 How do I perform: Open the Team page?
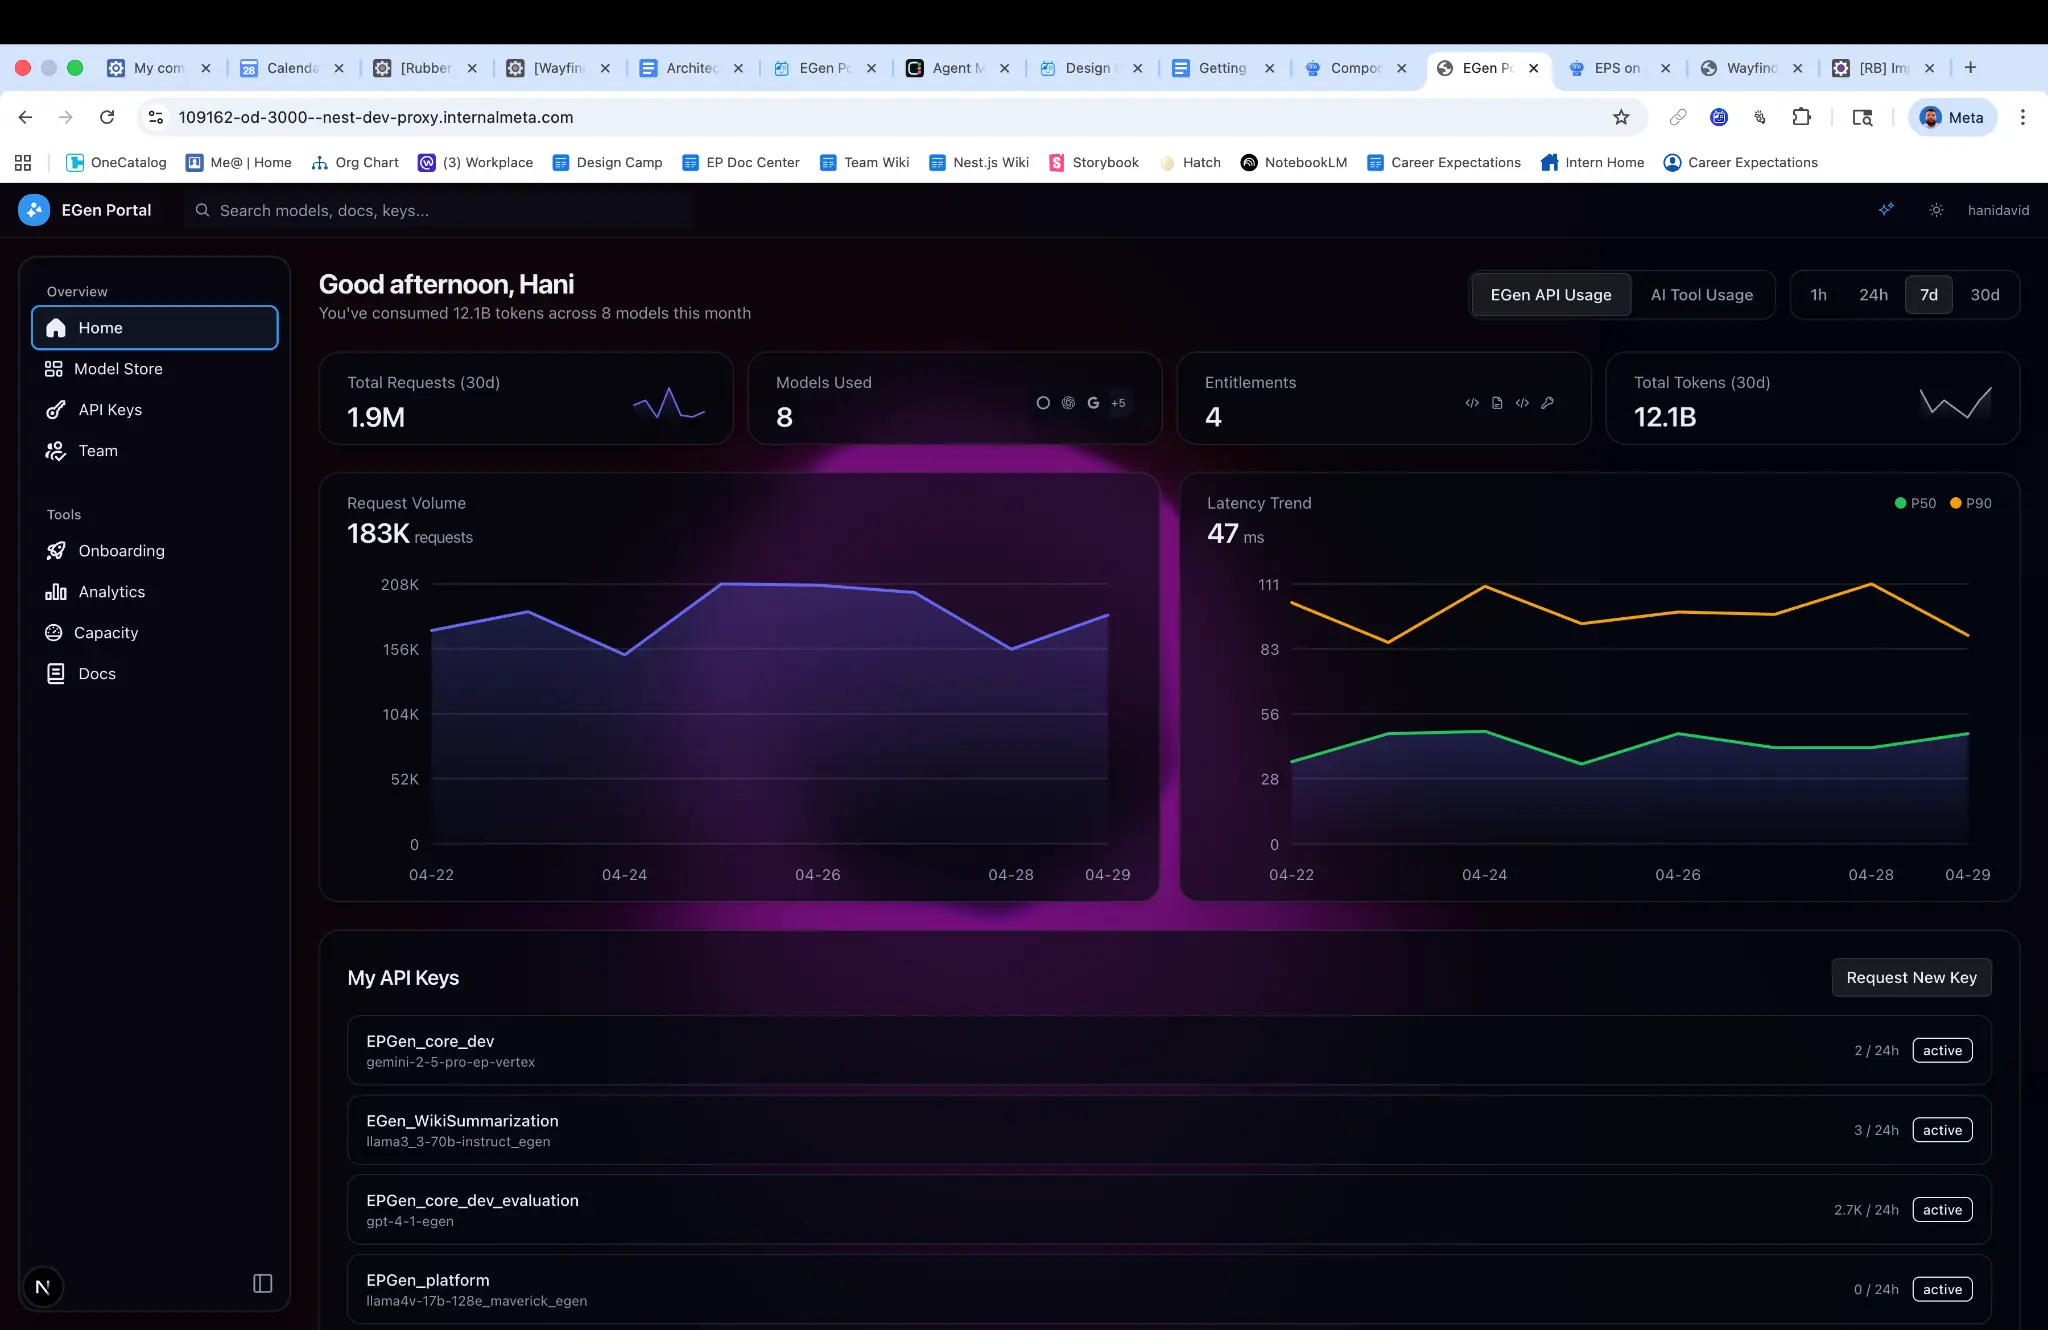pyautogui.click(x=155, y=451)
